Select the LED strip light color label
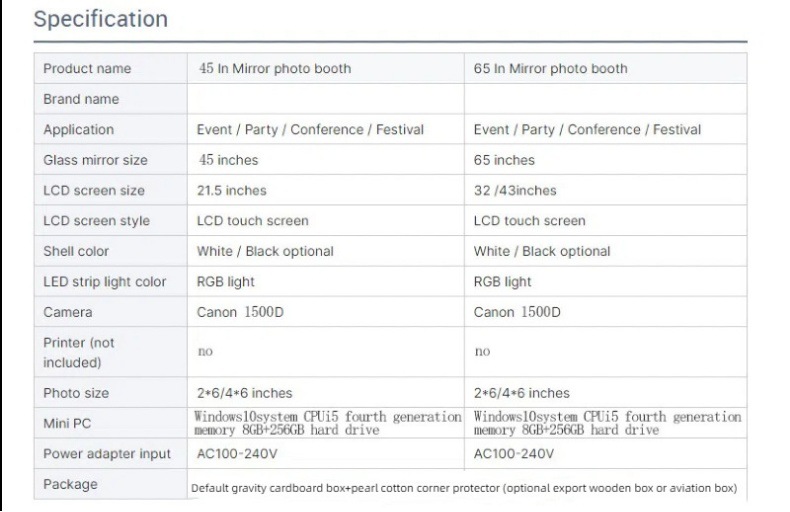The image size is (790, 512). 105,282
